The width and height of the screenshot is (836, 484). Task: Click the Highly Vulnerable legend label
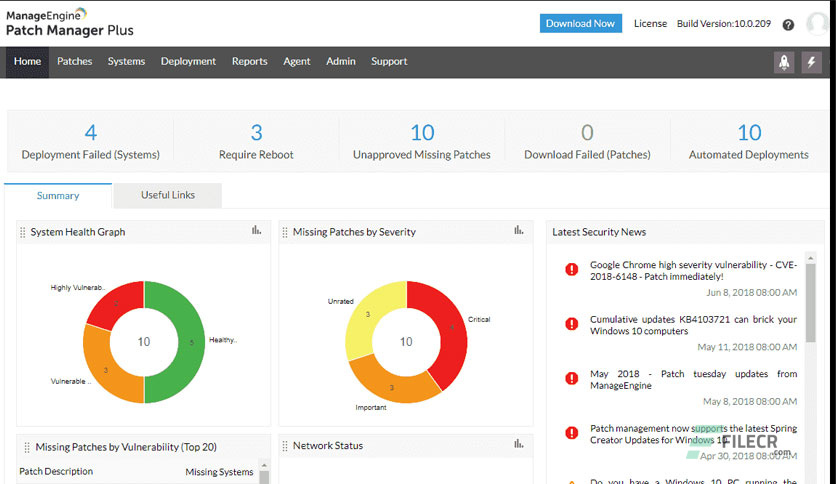78,287
